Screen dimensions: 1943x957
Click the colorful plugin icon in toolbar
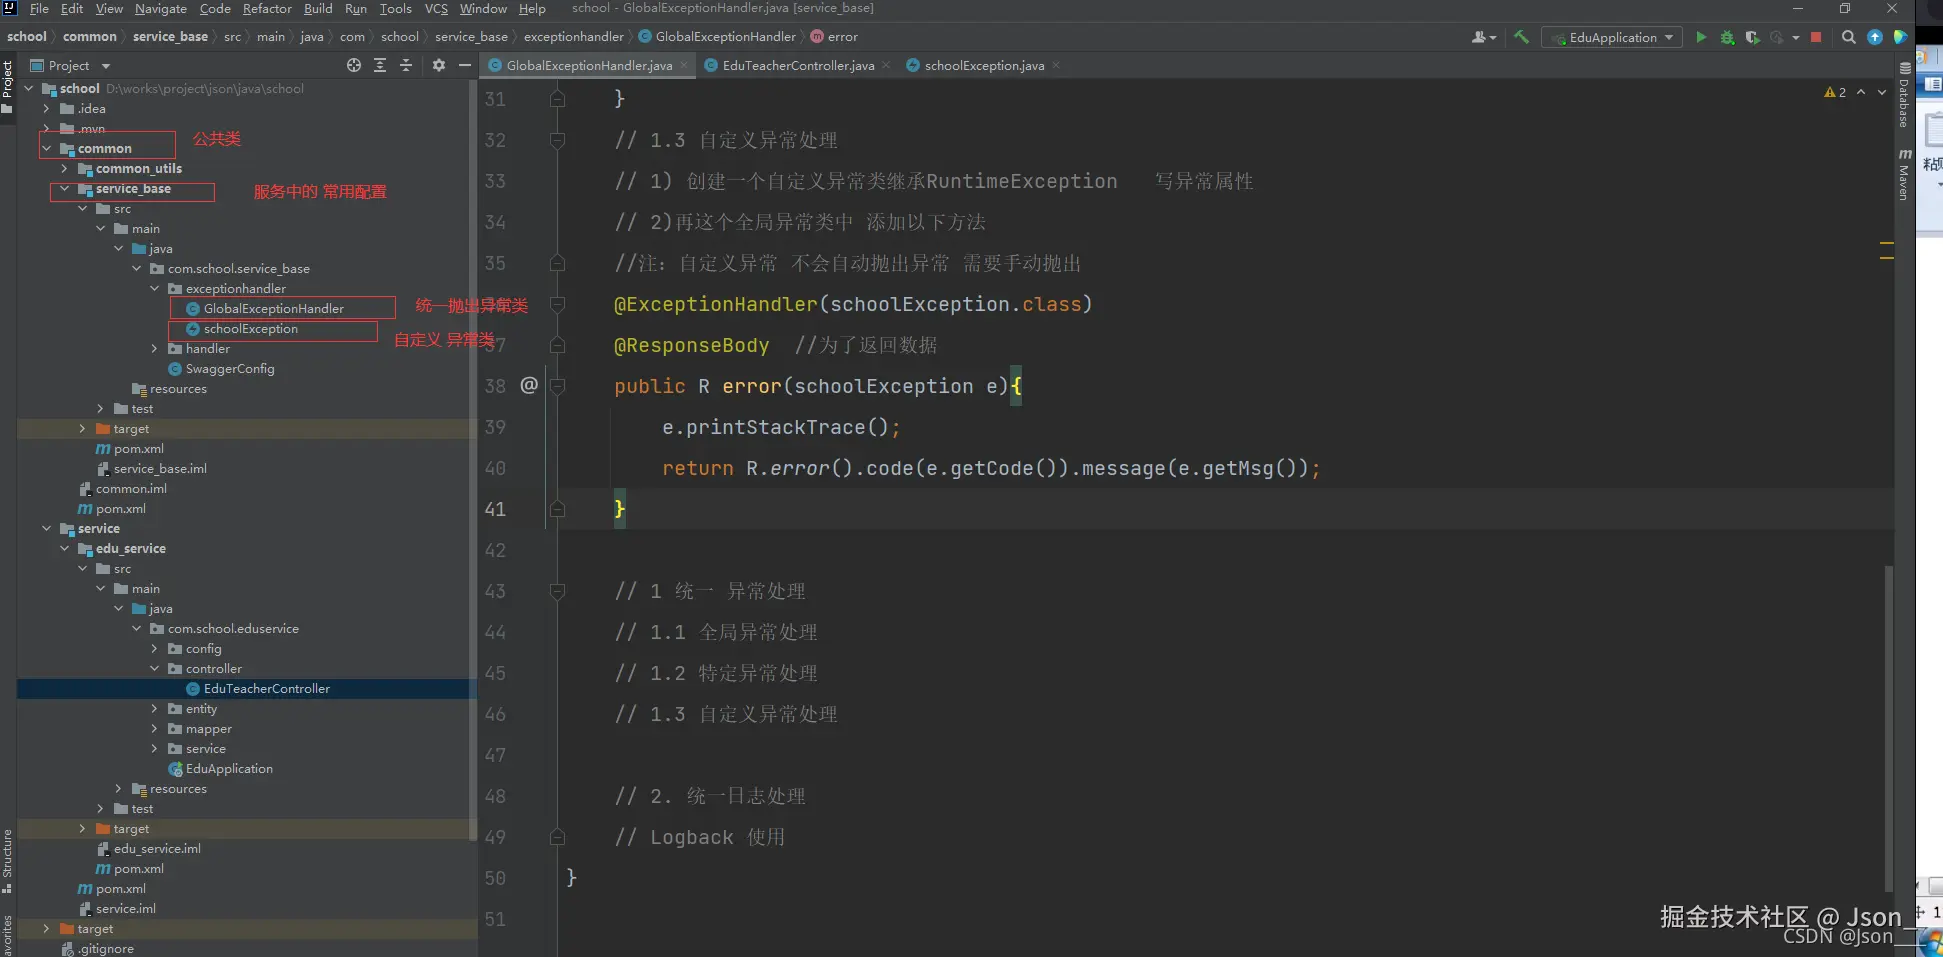pyautogui.click(x=1900, y=37)
